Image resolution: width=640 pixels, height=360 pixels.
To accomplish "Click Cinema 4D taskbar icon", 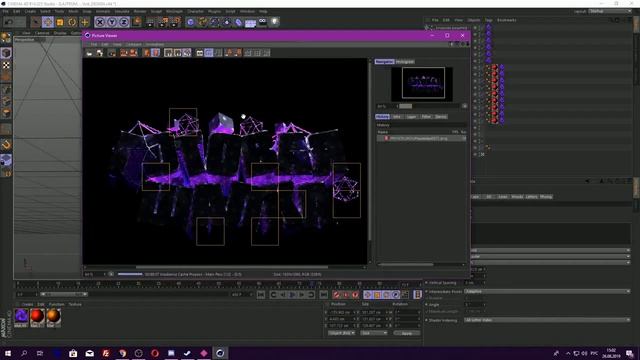I will tap(220, 353).
